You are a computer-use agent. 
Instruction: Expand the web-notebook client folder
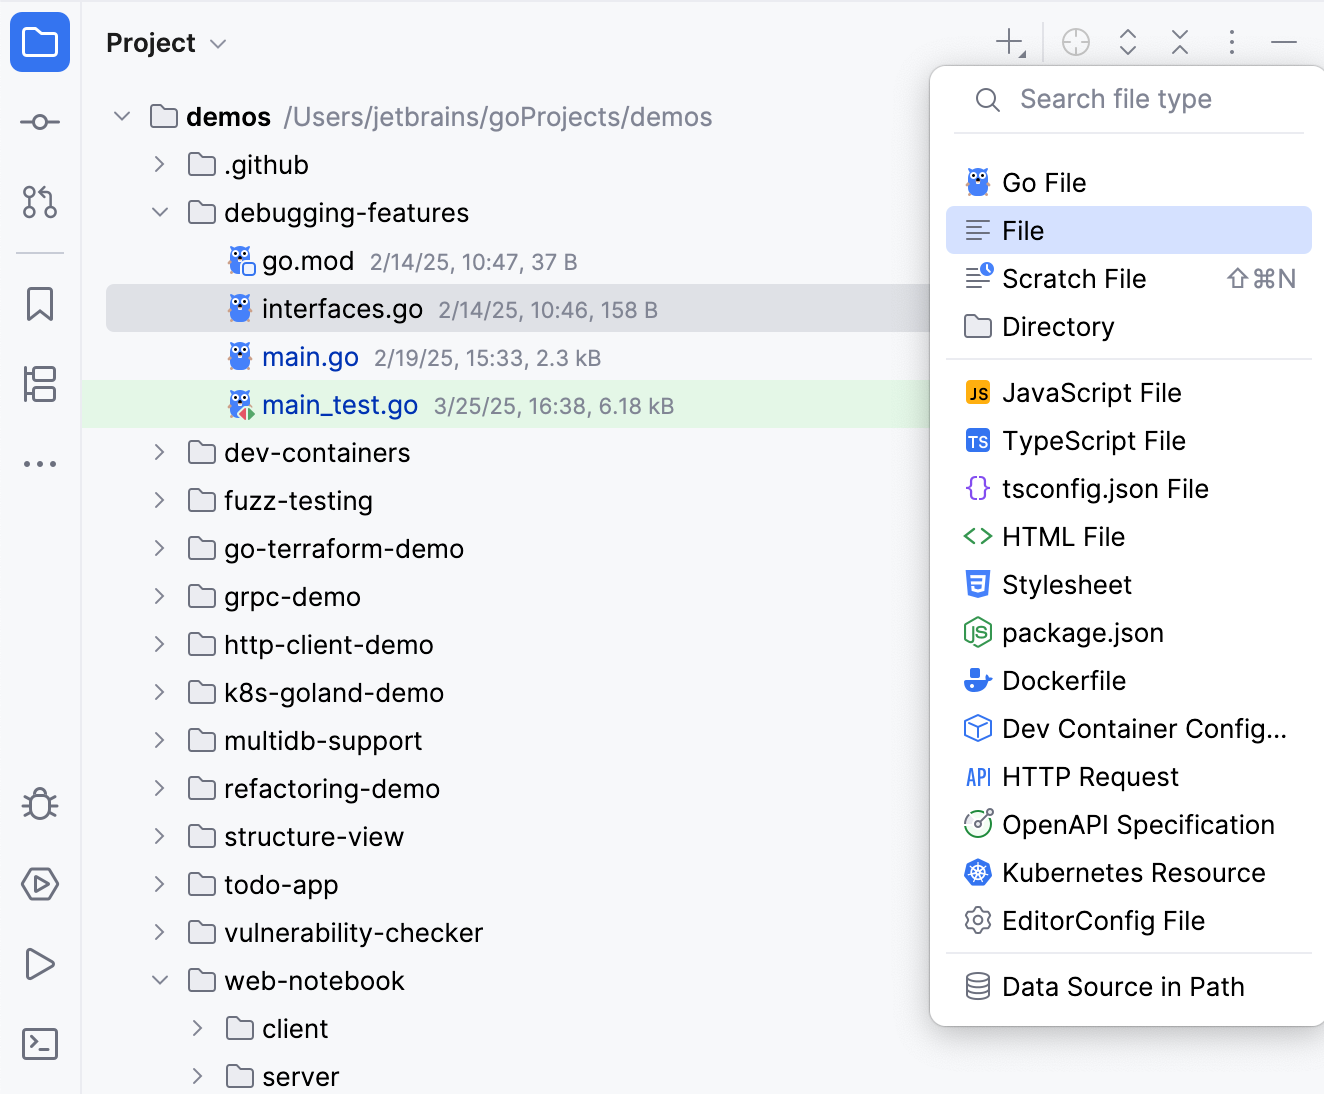coord(196,1028)
